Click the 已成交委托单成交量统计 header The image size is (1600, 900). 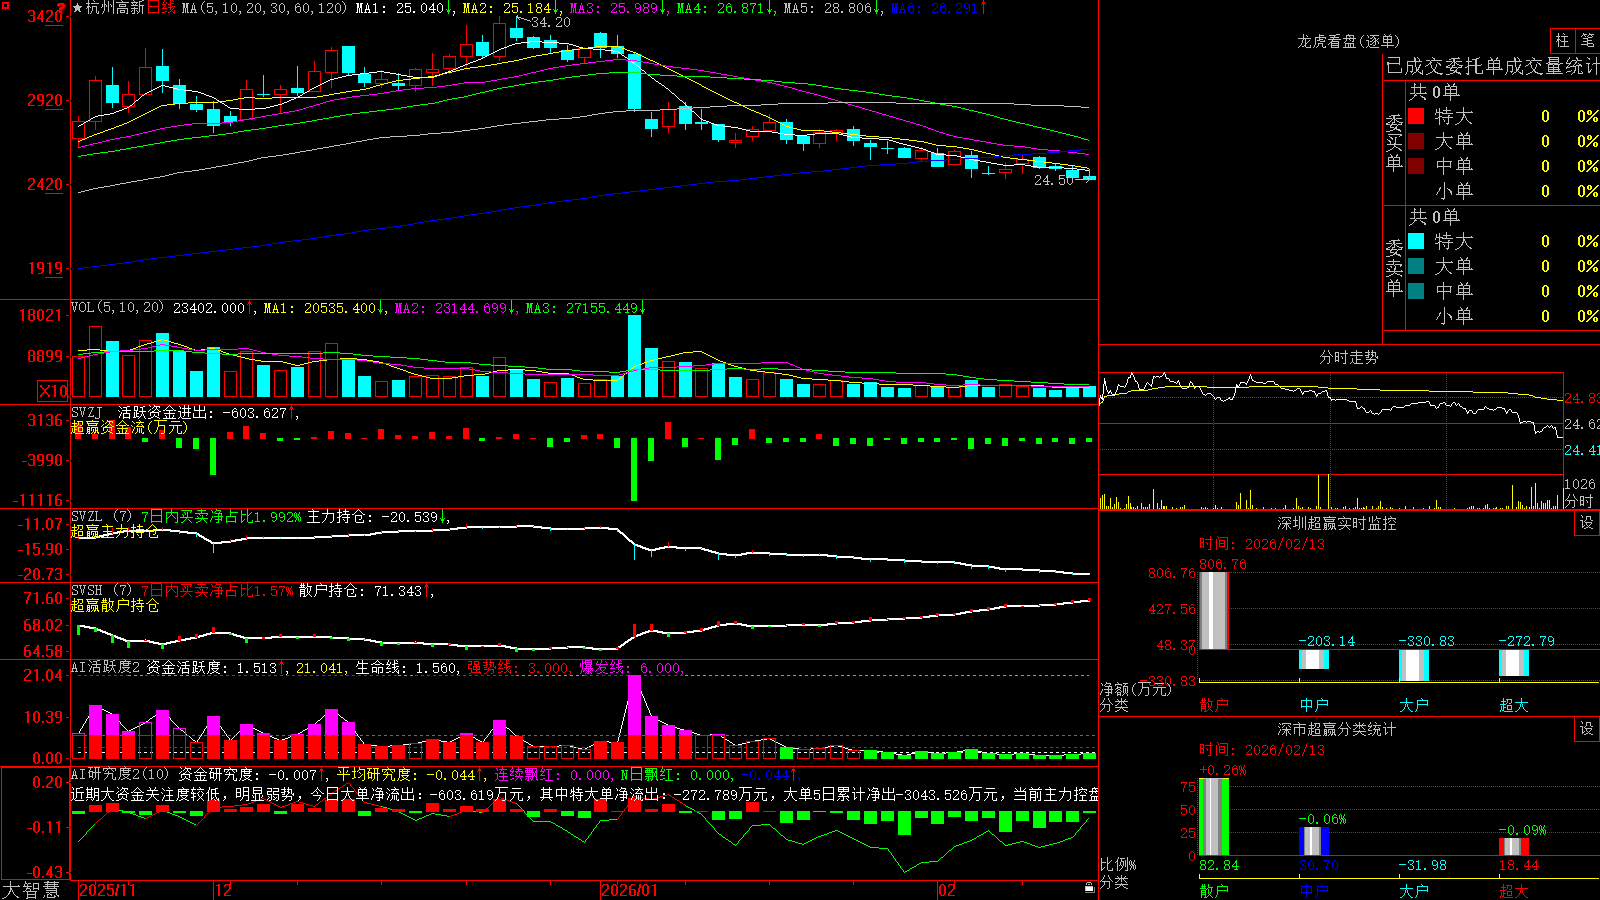click(x=1492, y=66)
